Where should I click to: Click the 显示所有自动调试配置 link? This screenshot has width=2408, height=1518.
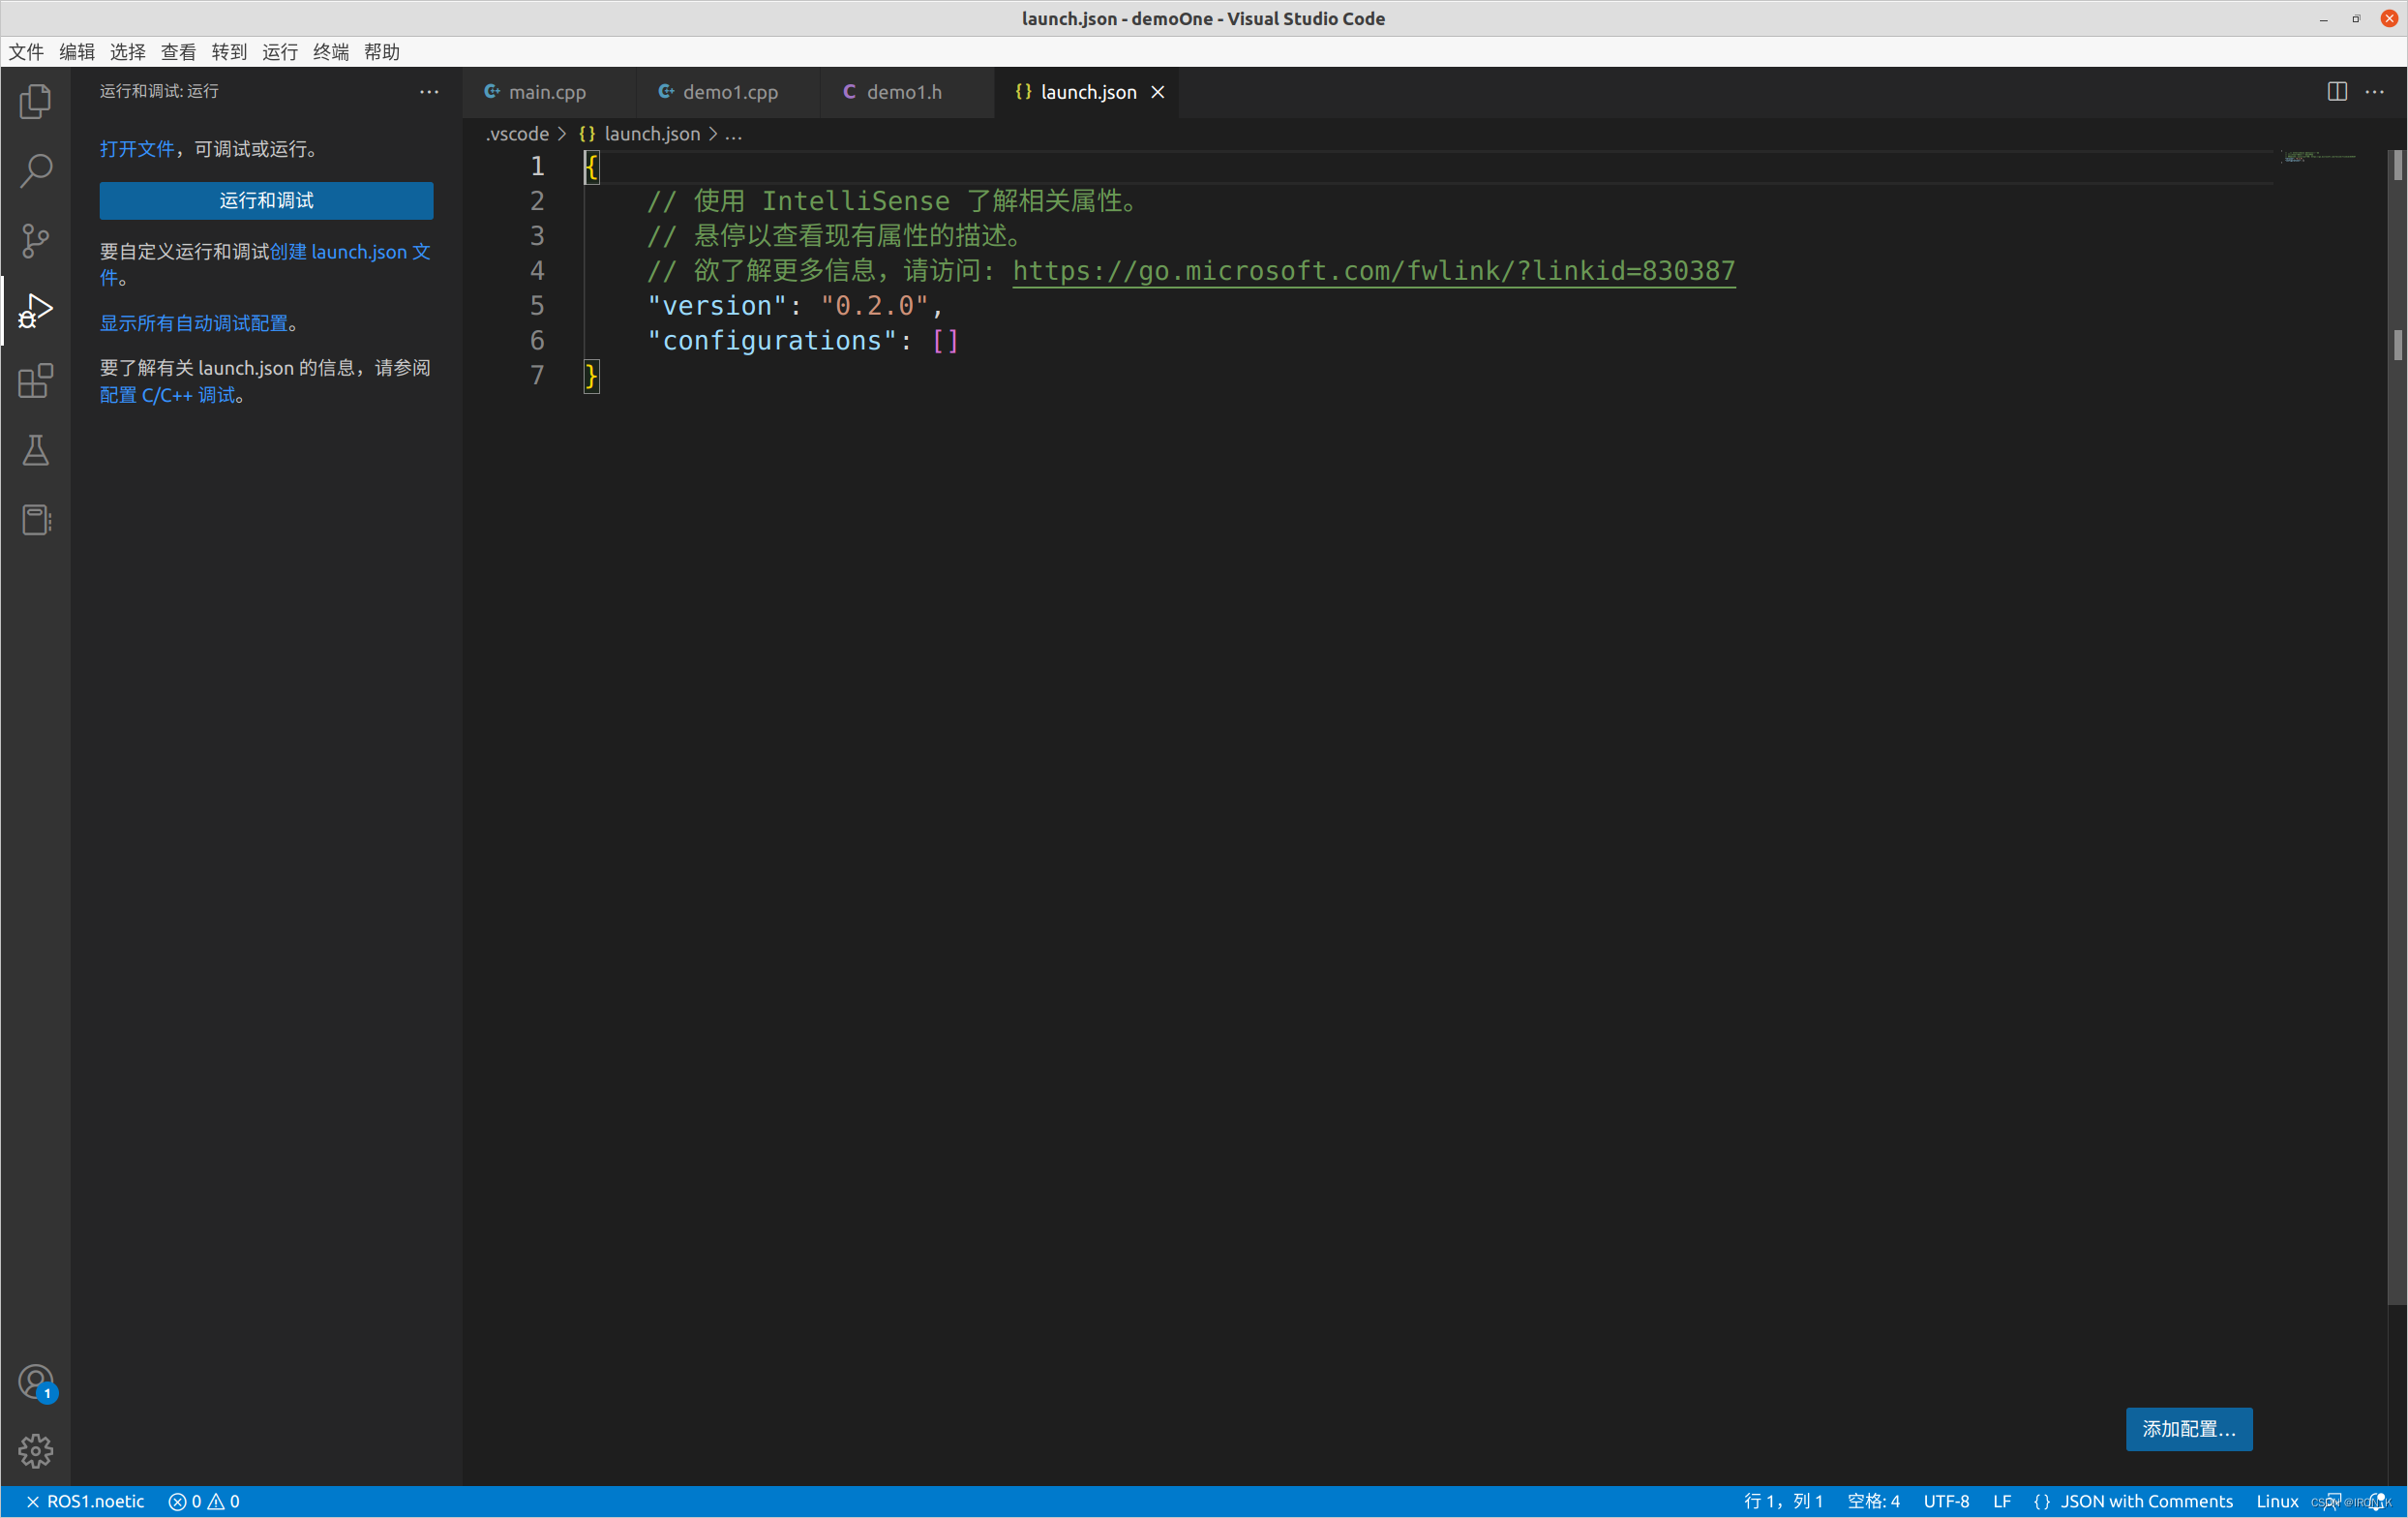click(193, 323)
